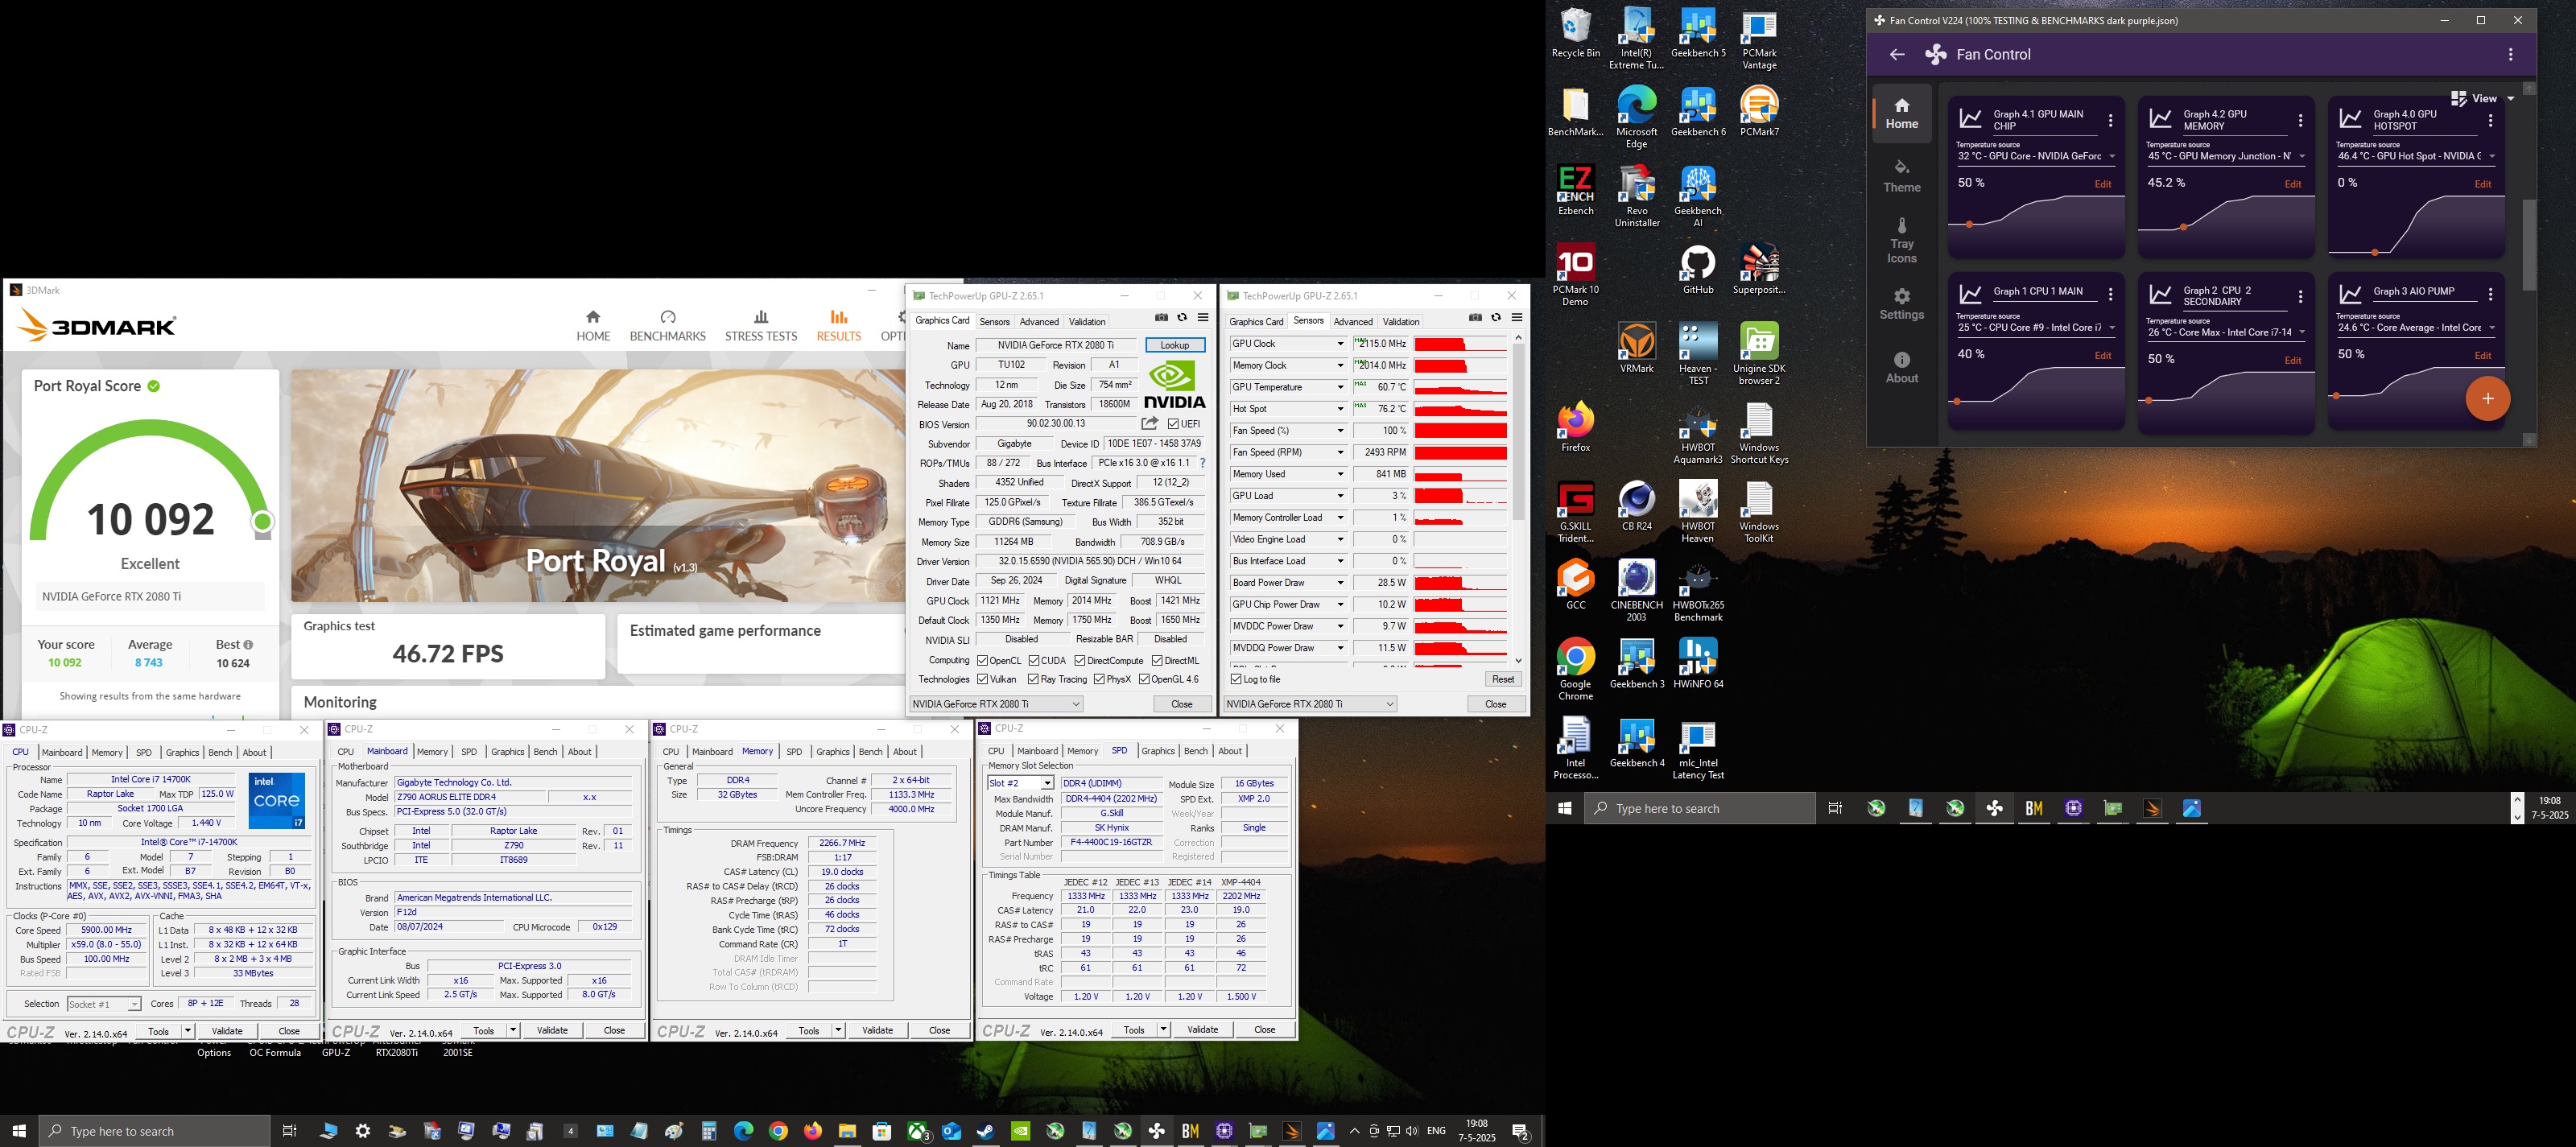Open Geekbench 6 desktop icon

1698,112
